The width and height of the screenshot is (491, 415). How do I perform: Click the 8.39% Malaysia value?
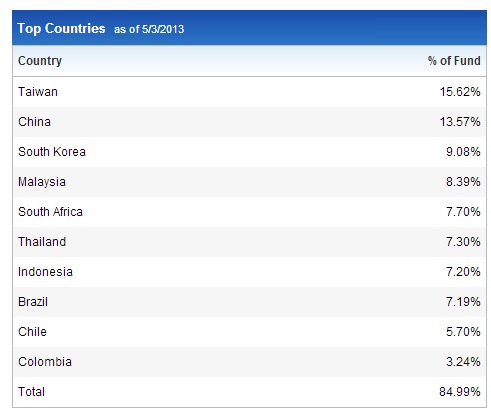coord(463,182)
